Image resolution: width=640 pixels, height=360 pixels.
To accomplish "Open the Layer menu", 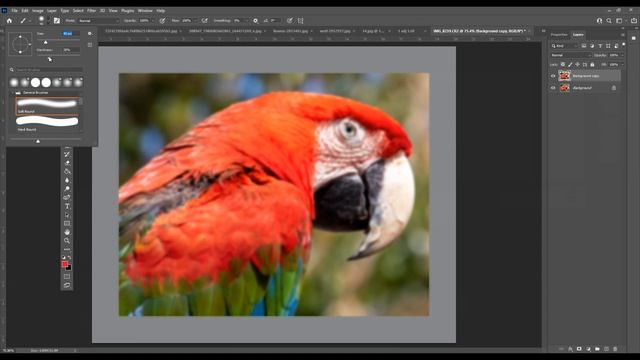I will pos(52,11).
